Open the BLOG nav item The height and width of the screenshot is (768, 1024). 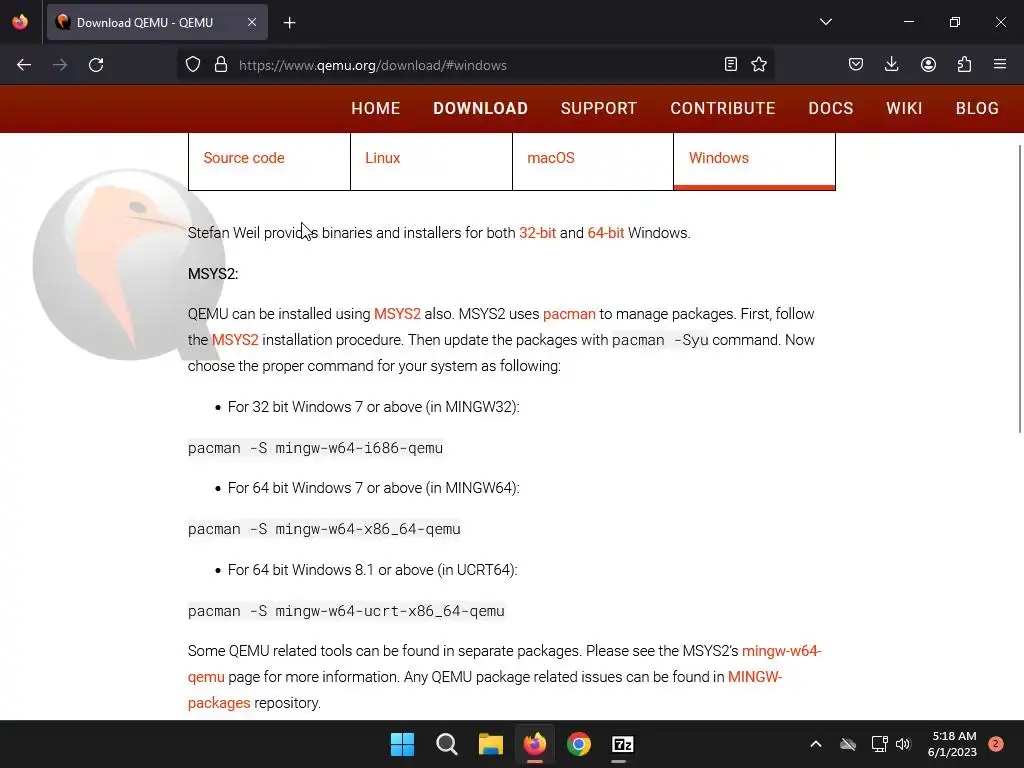click(x=978, y=108)
